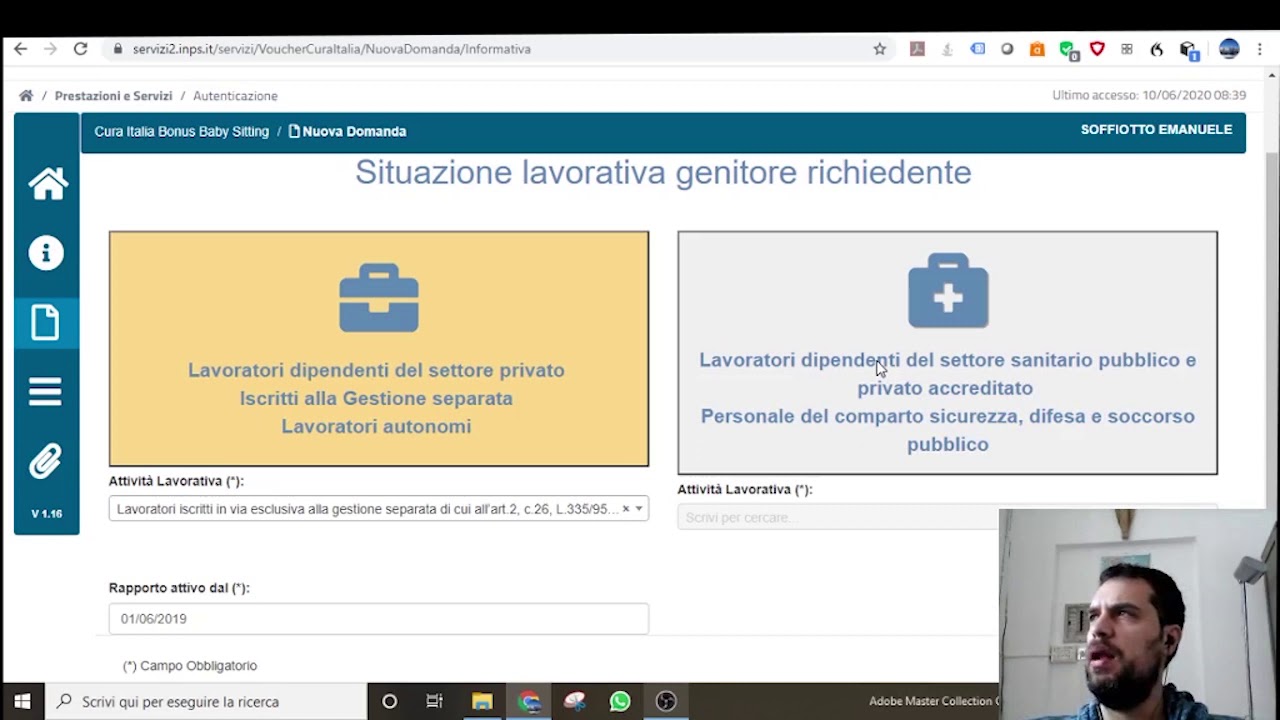Open the black flame extension
Viewport: 1280px width, 720px height.
tap(1157, 49)
